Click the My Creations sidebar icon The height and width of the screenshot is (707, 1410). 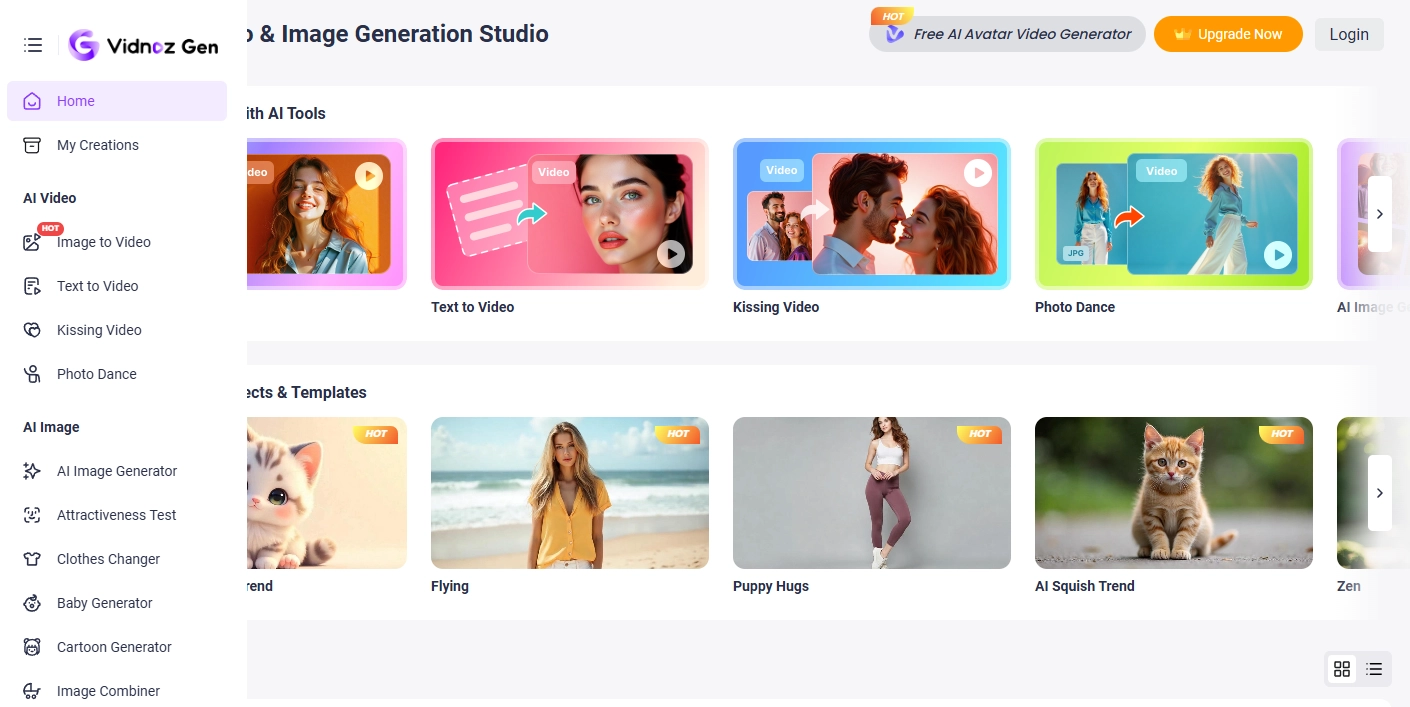pos(31,145)
